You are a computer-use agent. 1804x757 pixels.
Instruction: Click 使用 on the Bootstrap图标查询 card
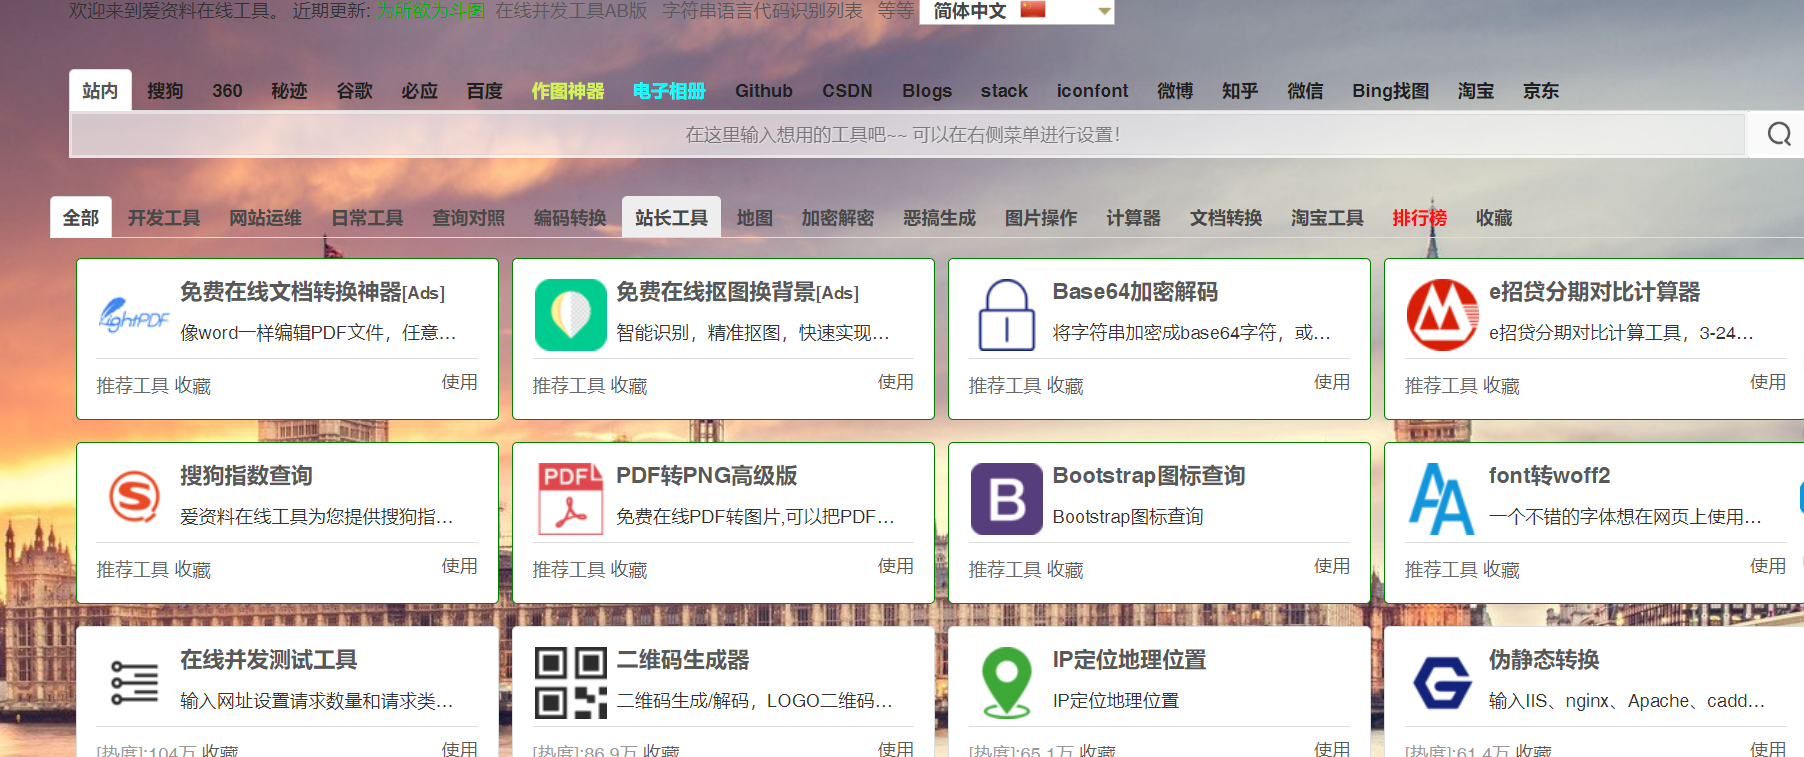(x=1332, y=566)
